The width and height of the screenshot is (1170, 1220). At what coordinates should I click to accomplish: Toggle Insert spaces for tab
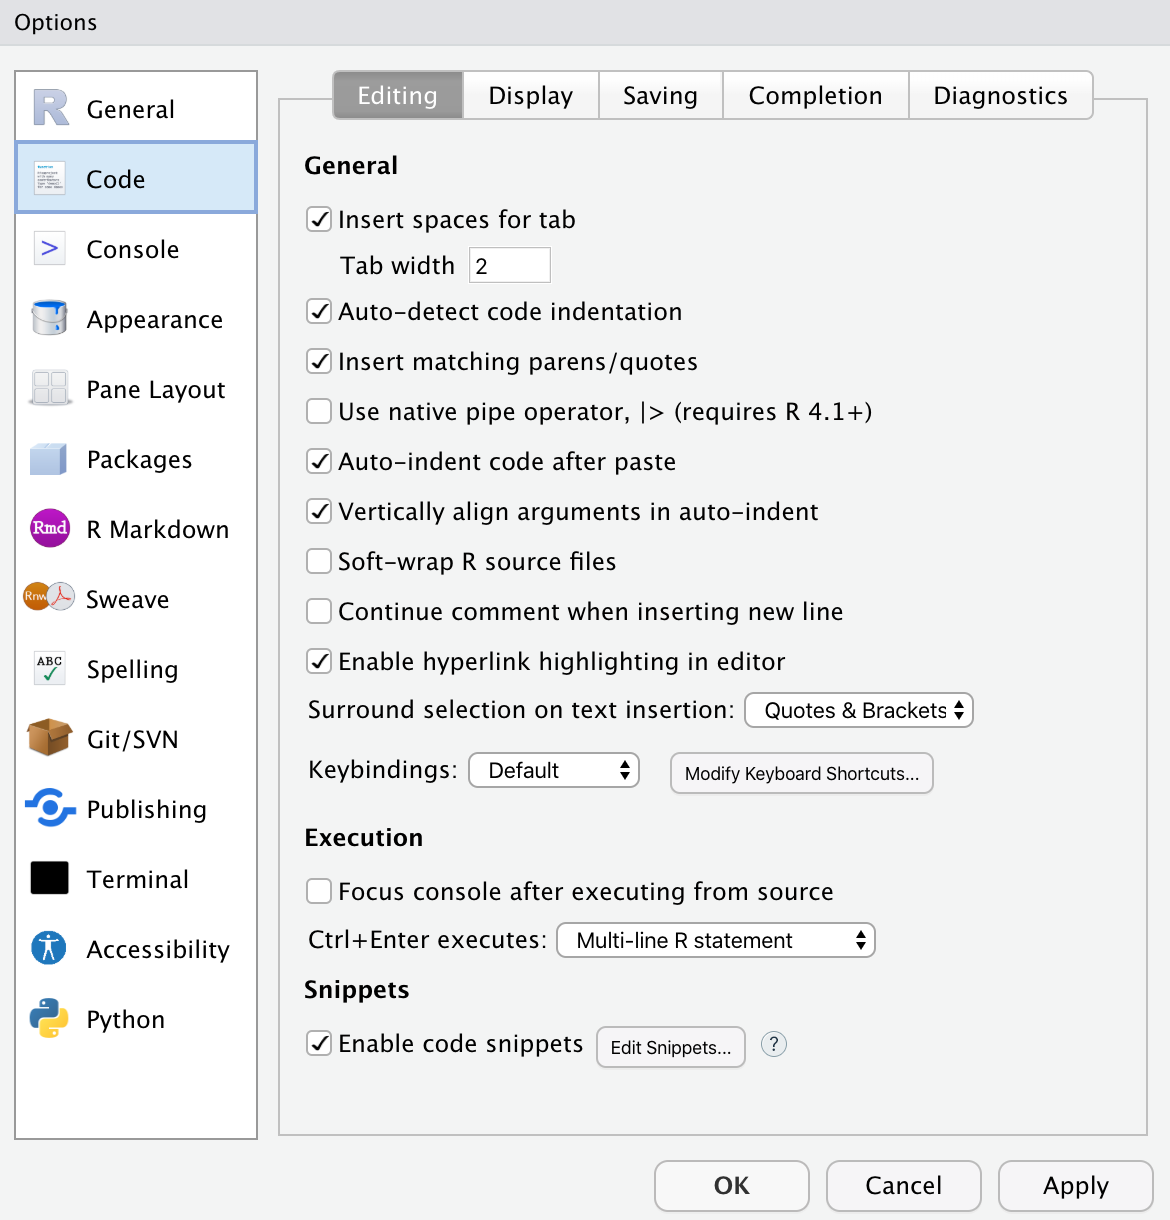tap(319, 219)
